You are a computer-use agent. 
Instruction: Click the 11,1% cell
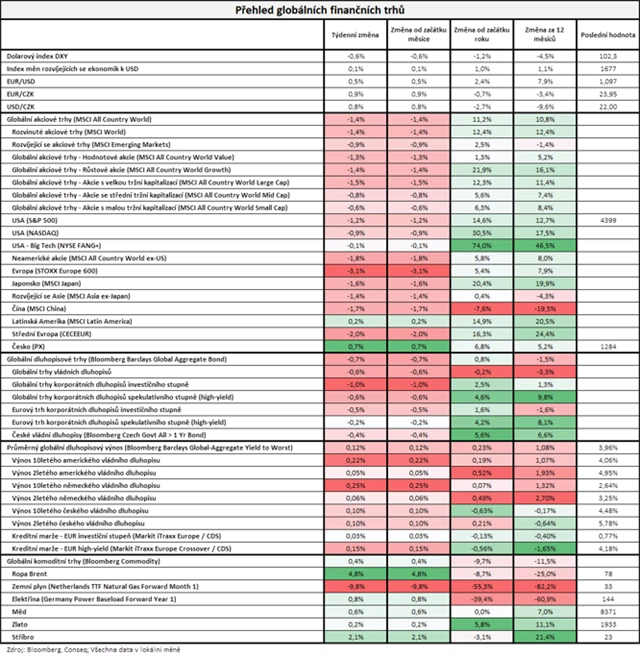545,623
